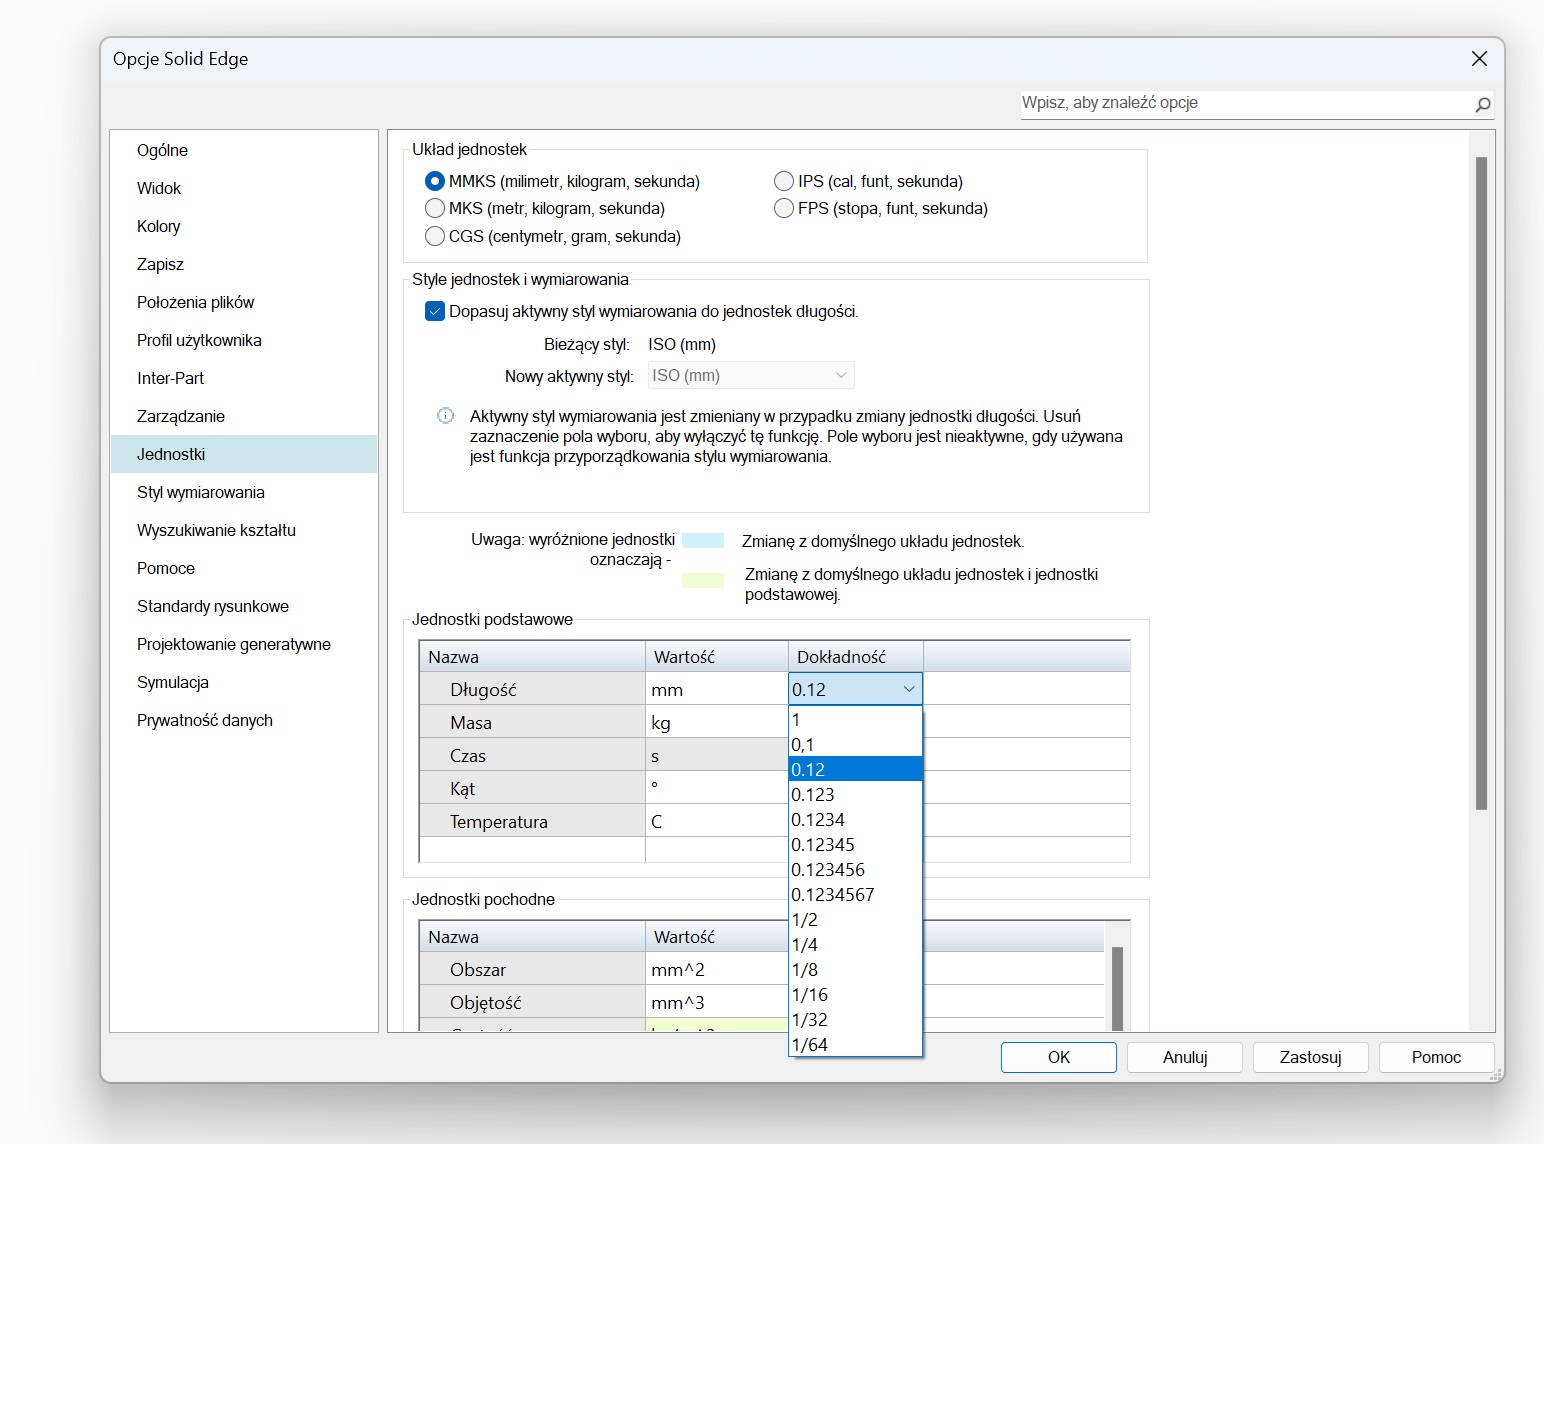Collapse the Długość precision dropdown arrow
1544x1411 pixels.
pyautogui.click(x=908, y=689)
